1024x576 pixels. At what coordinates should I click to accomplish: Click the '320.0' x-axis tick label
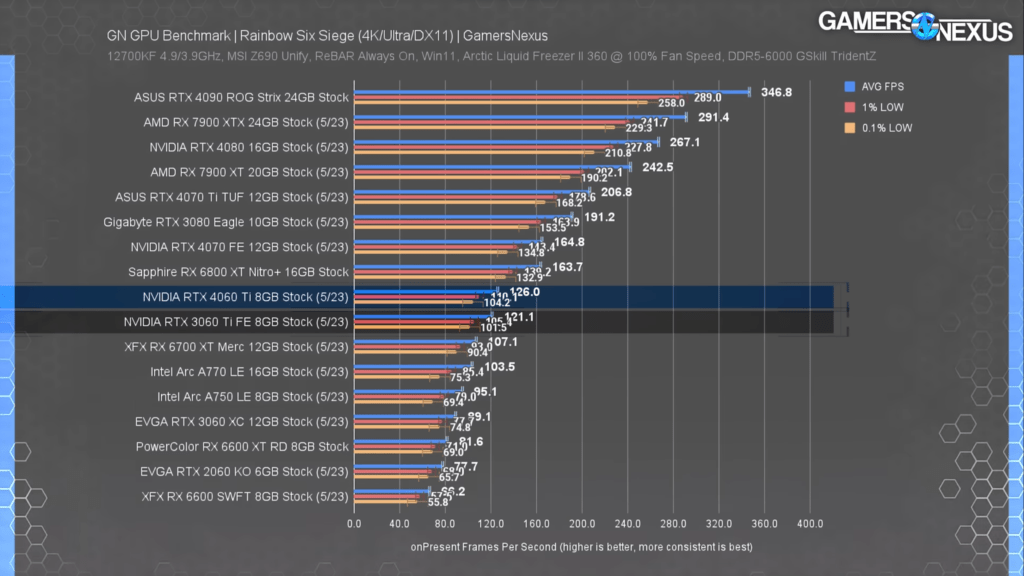pyautogui.click(x=719, y=524)
